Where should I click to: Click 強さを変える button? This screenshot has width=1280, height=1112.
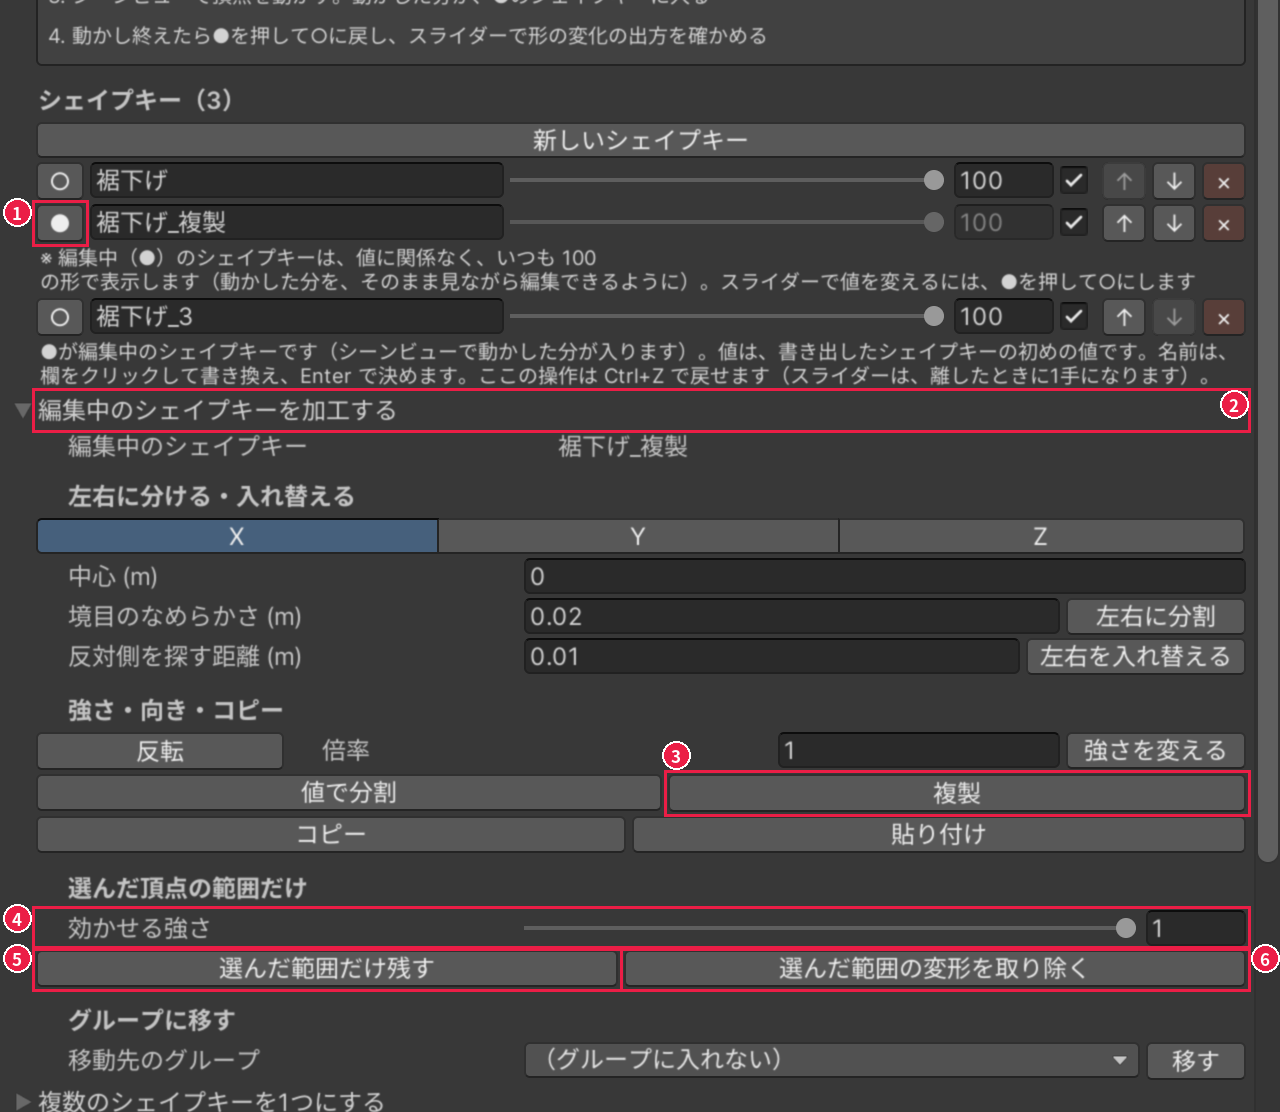1156,751
